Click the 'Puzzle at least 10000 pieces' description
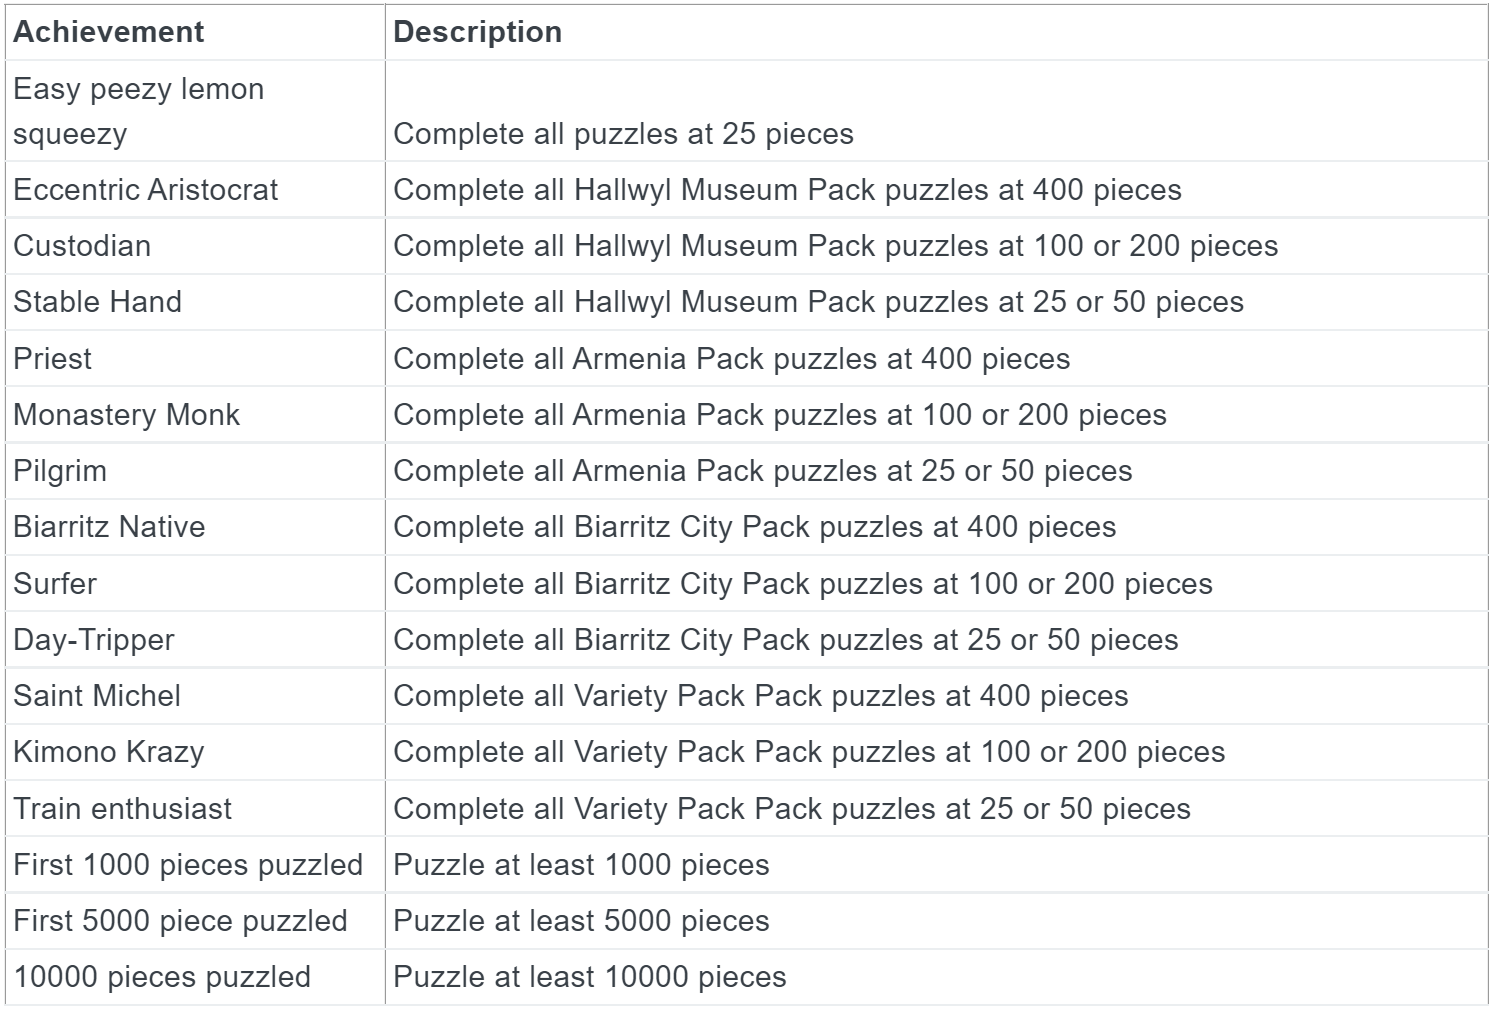 point(590,977)
